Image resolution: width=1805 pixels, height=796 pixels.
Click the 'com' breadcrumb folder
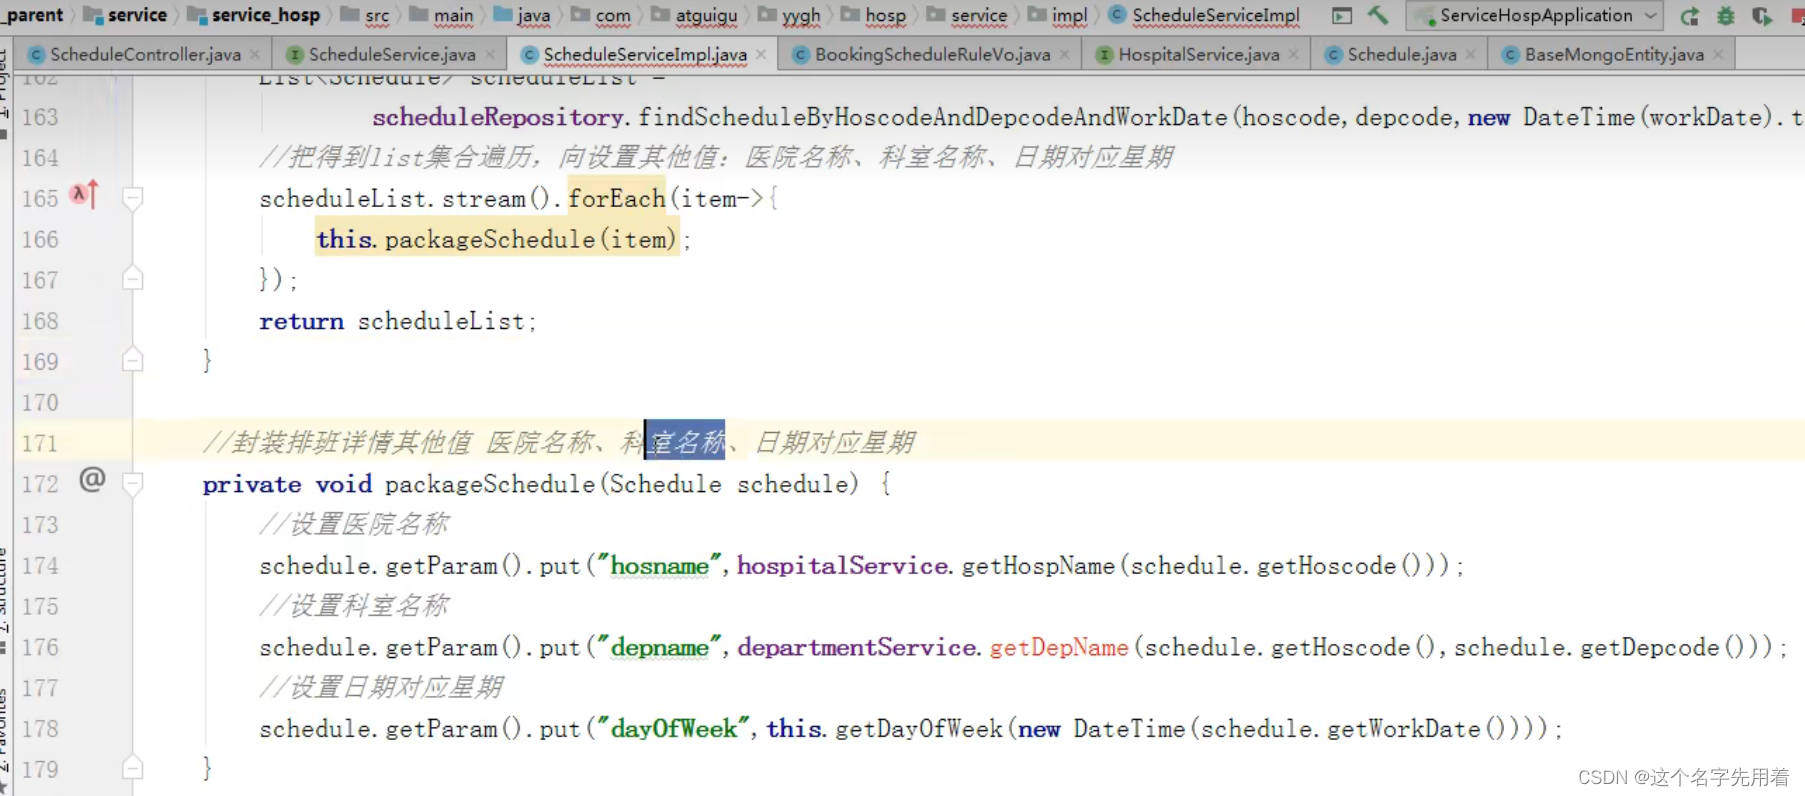point(602,15)
